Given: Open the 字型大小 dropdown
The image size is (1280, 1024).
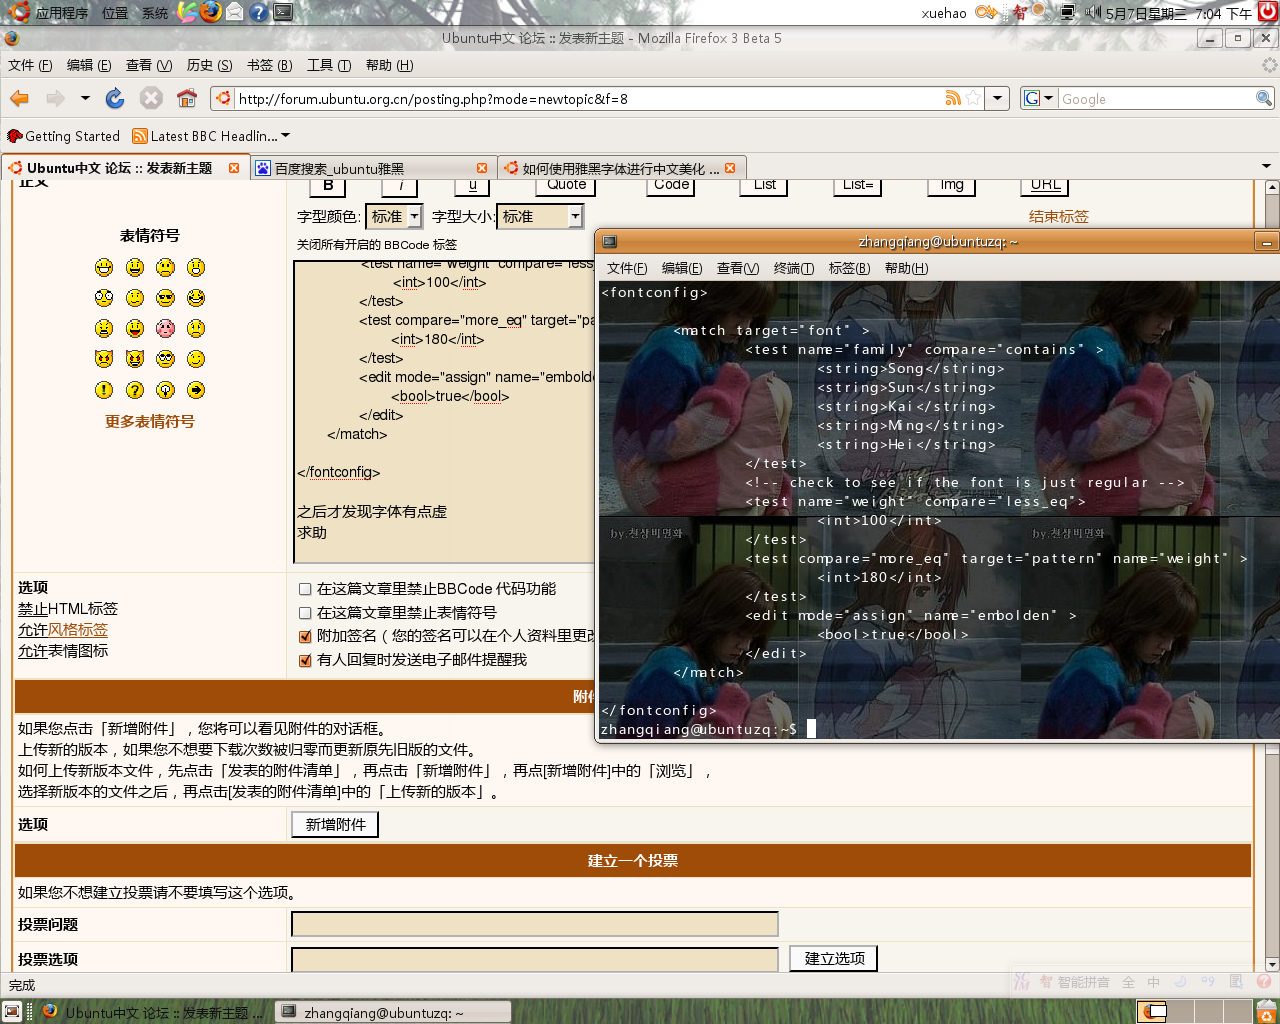Looking at the screenshot, I should [x=540, y=216].
